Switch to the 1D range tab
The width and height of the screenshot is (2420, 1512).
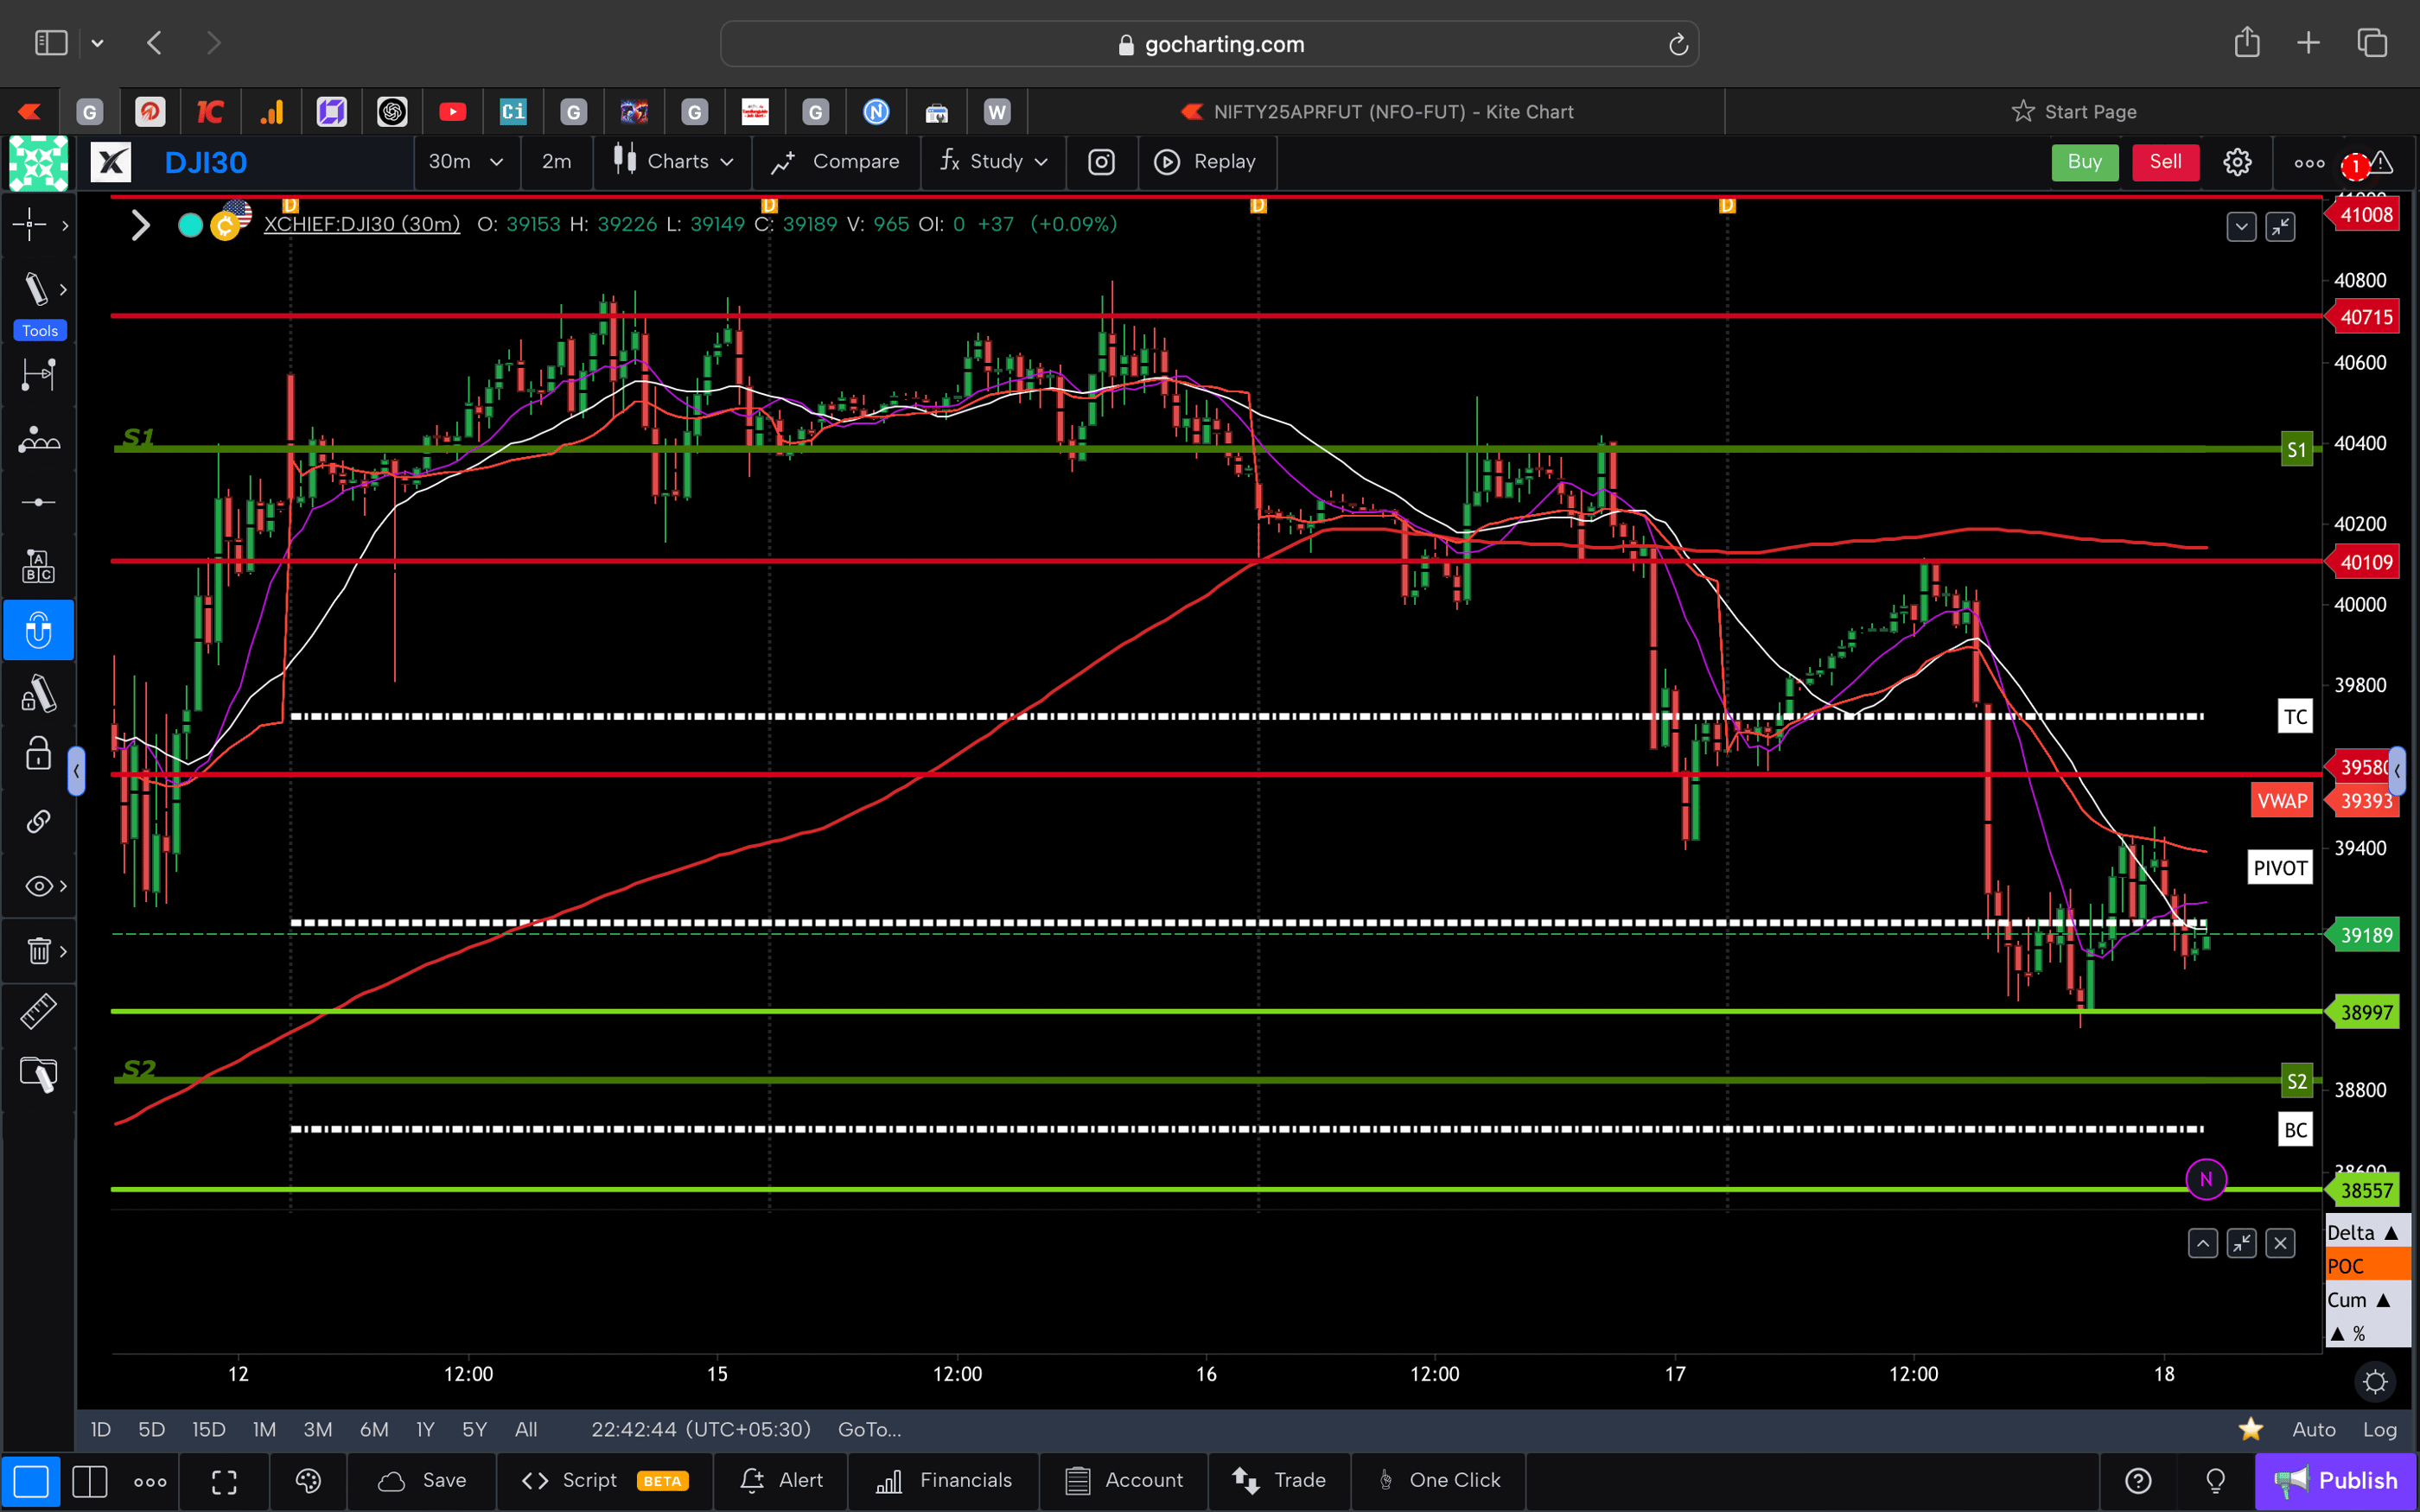(100, 1429)
